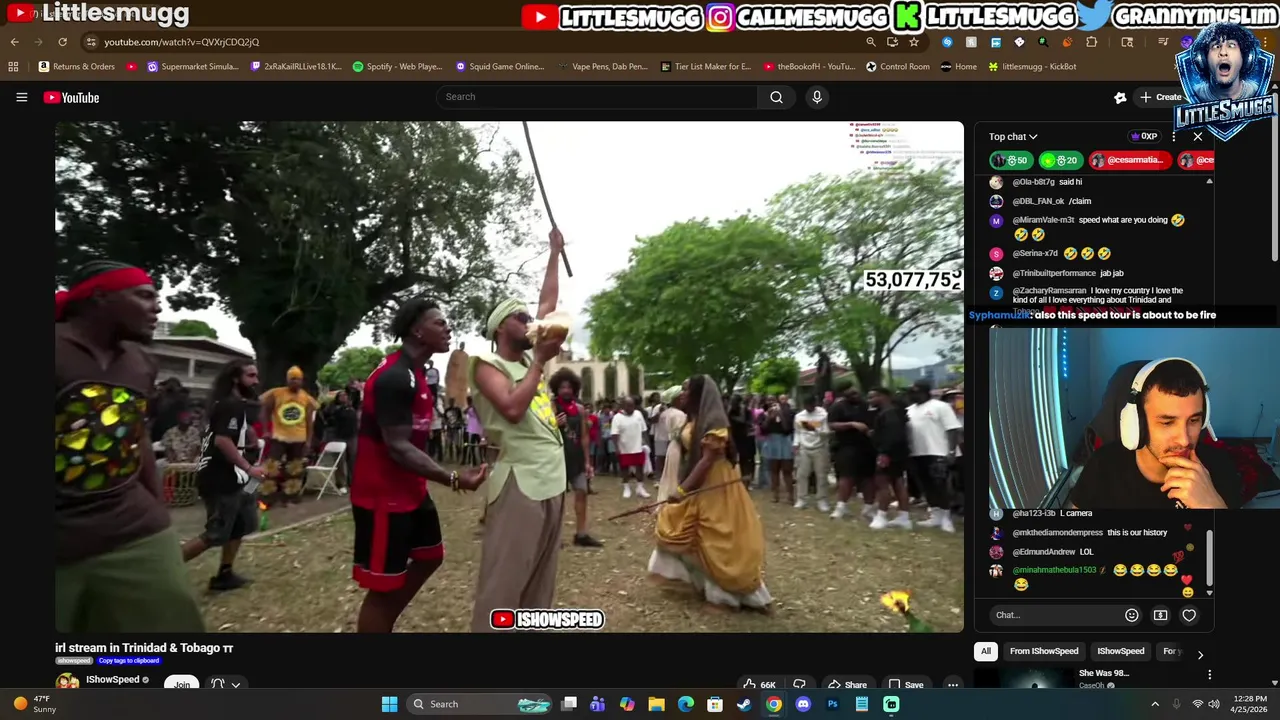
Task: Click the Join membership button
Action: click(182, 684)
